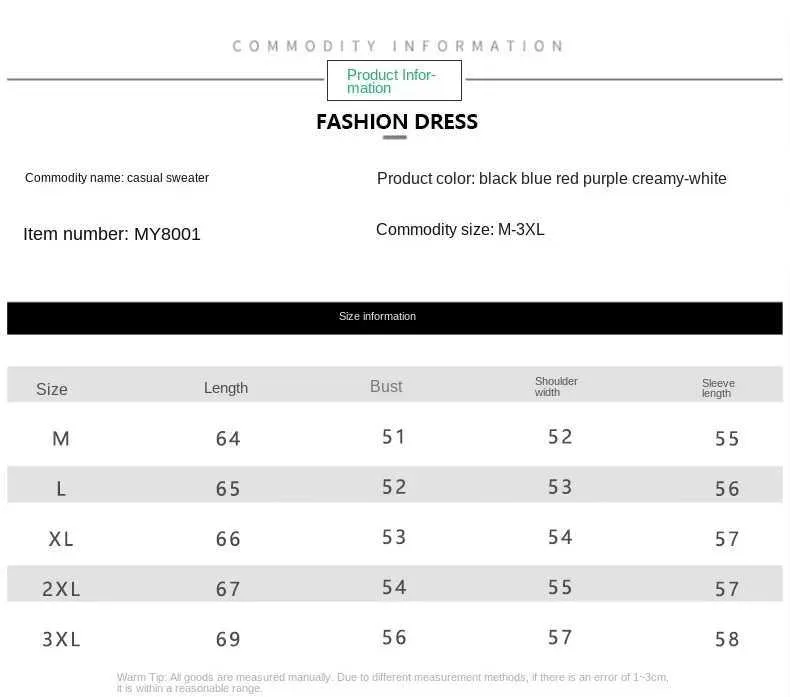This screenshot has height=697, width=790.
Task: Click the Warm Tip note at the bottom
Action: 392,682
